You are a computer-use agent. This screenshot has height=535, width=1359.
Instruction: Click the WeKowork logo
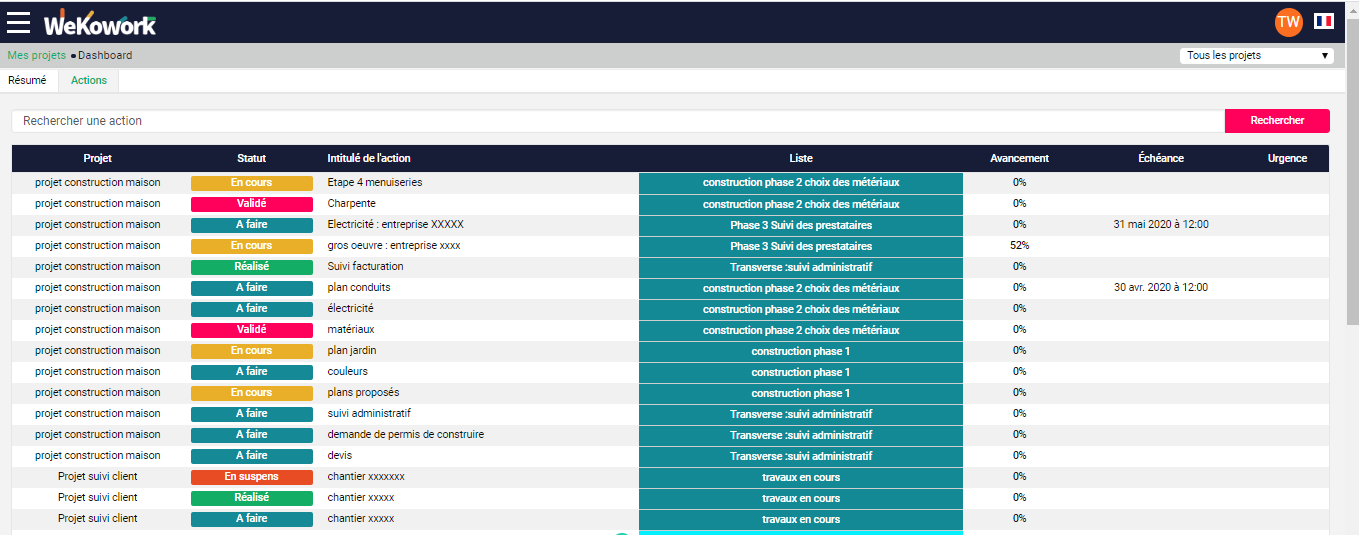(100, 22)
